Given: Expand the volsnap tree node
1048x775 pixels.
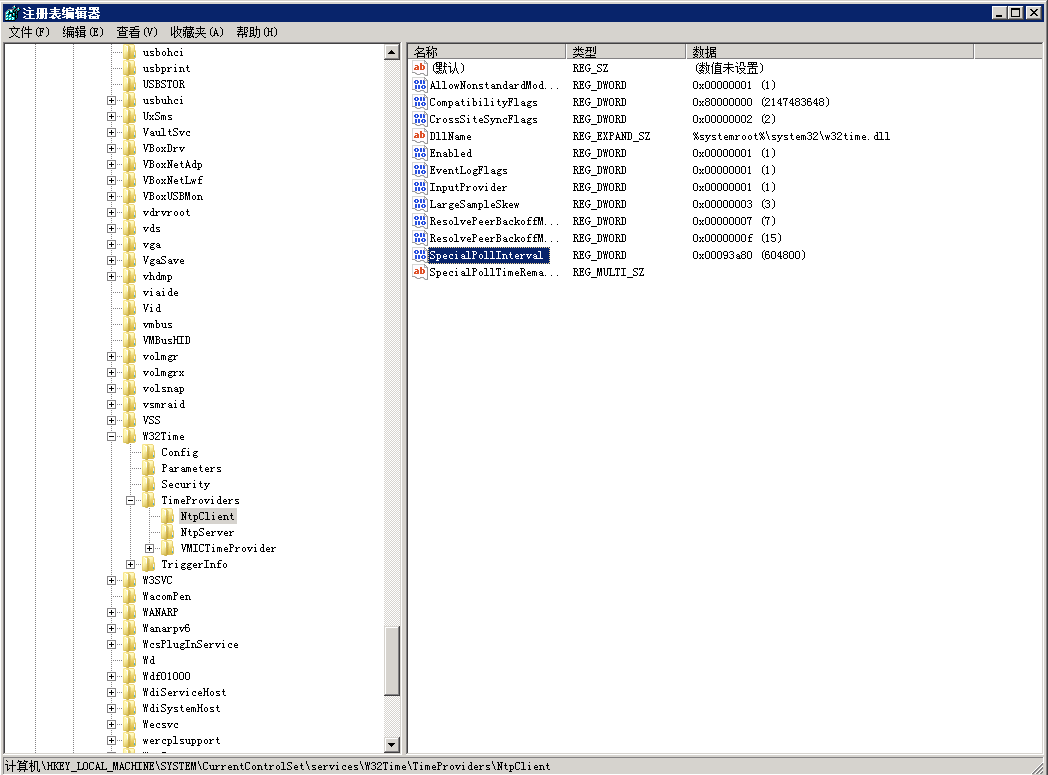Looking at the screenshot, I should (x=112, y=388).
